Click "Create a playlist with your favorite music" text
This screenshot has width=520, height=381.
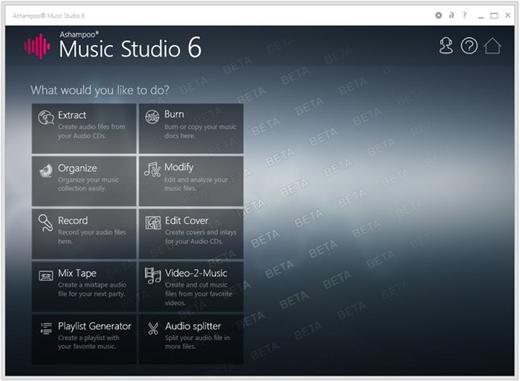click(x=88, y=342)
